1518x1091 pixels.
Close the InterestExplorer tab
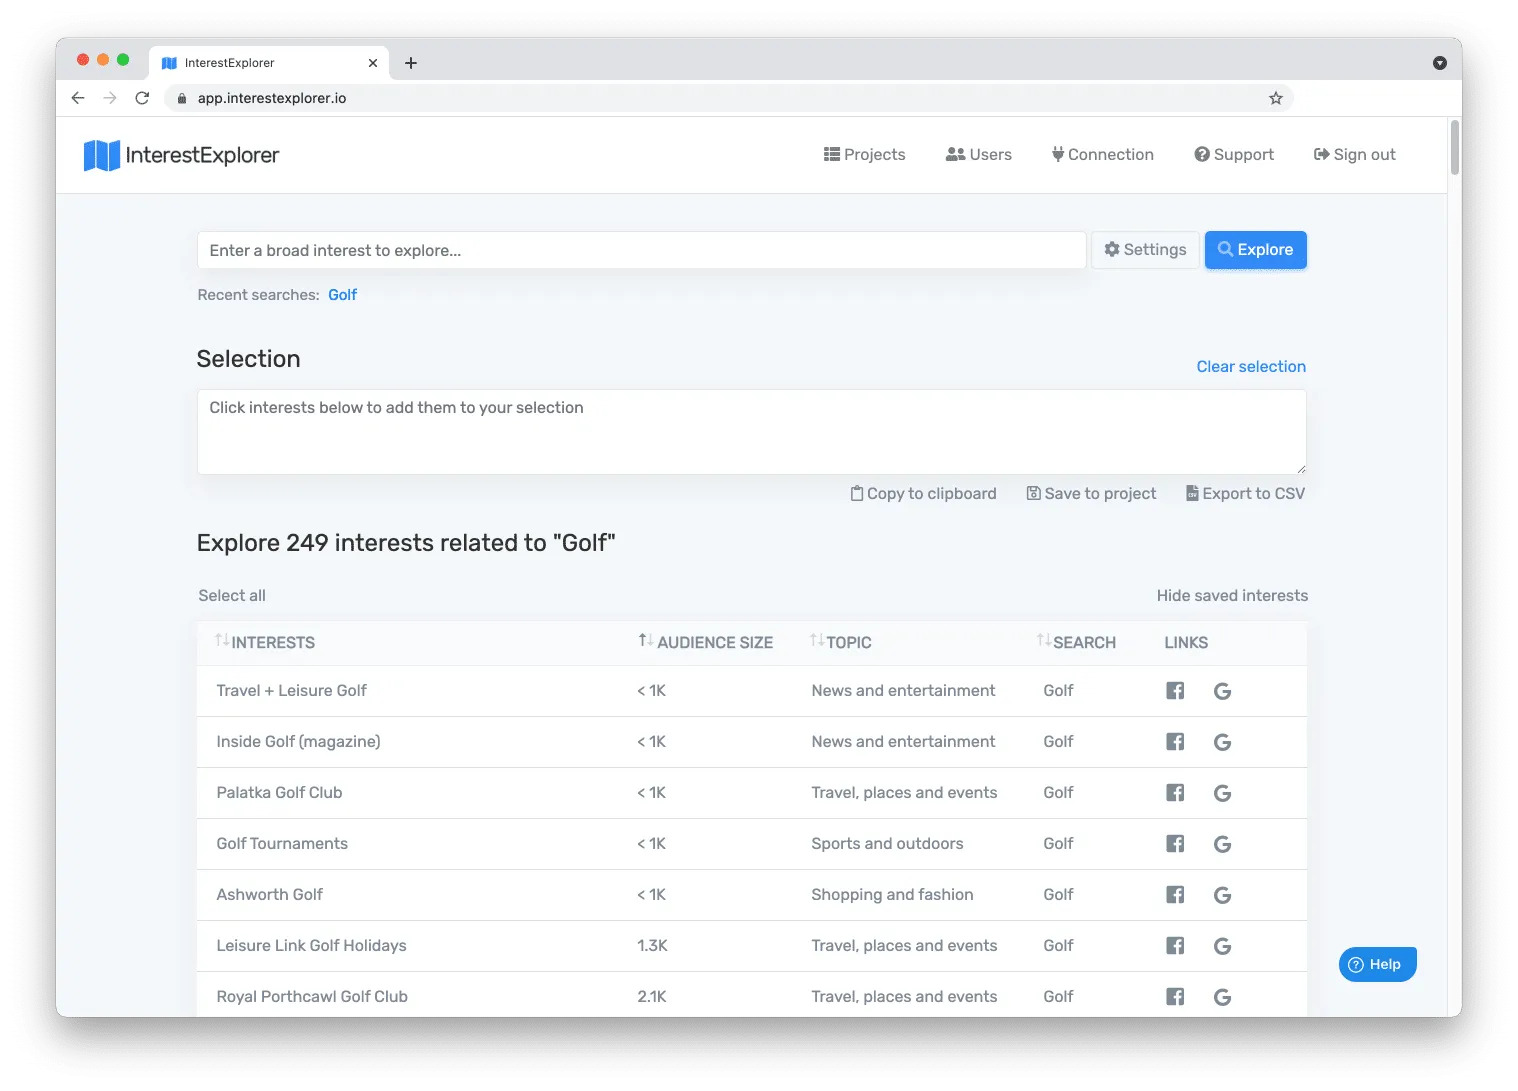tap(373, 63)
